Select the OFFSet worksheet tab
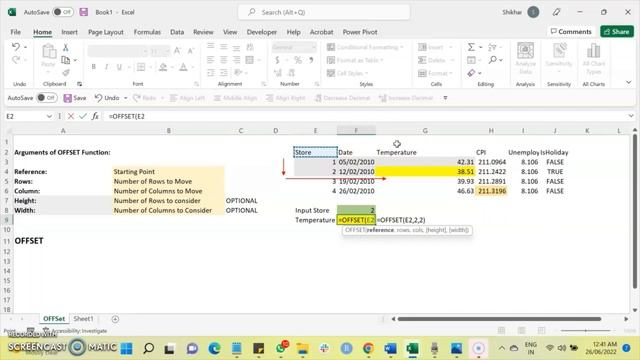 (x=54, y=319)
